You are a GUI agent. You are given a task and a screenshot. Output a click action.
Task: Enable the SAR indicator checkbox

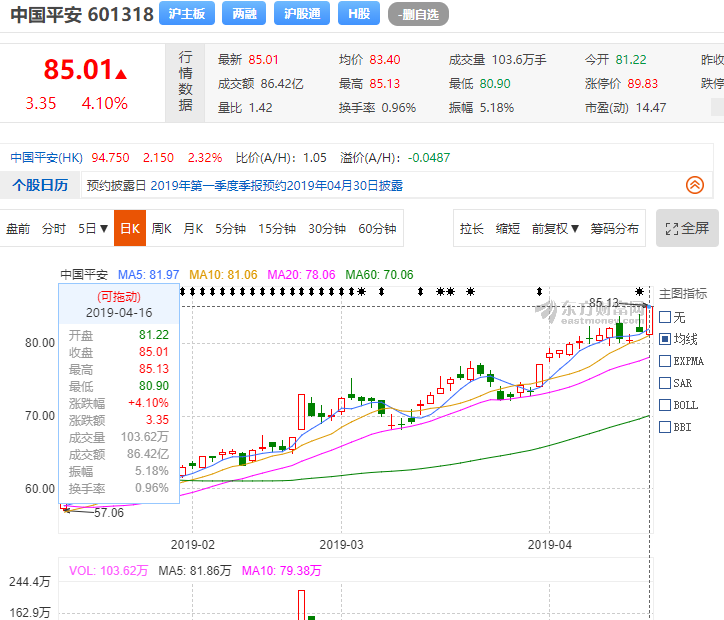(x=665, y=383)
